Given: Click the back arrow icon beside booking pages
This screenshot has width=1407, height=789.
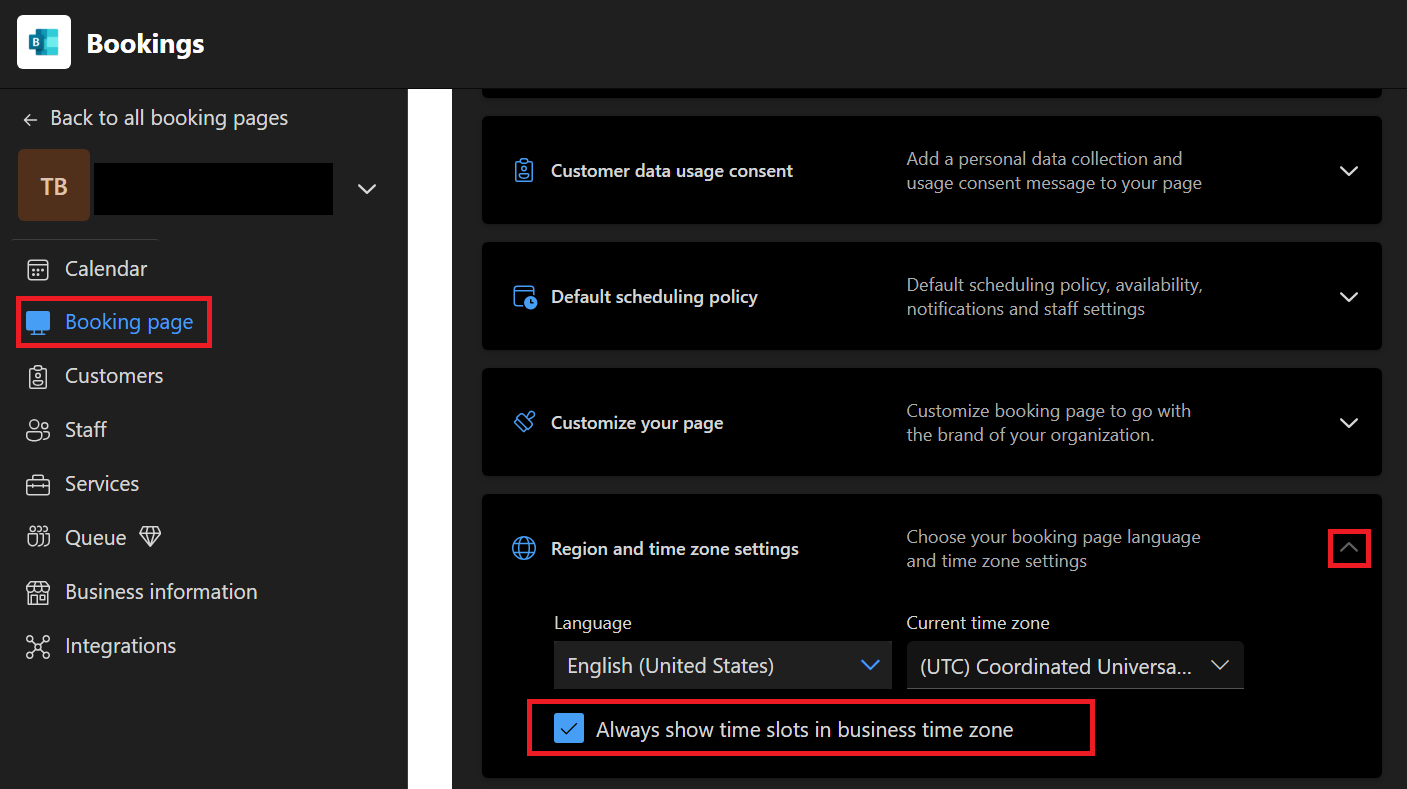Looking at the screenshot, I should point(30,118).
